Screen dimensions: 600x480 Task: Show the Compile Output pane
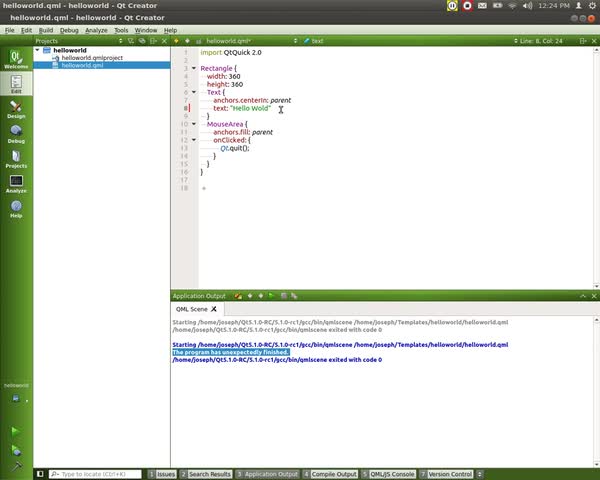[x=331, y=474]
